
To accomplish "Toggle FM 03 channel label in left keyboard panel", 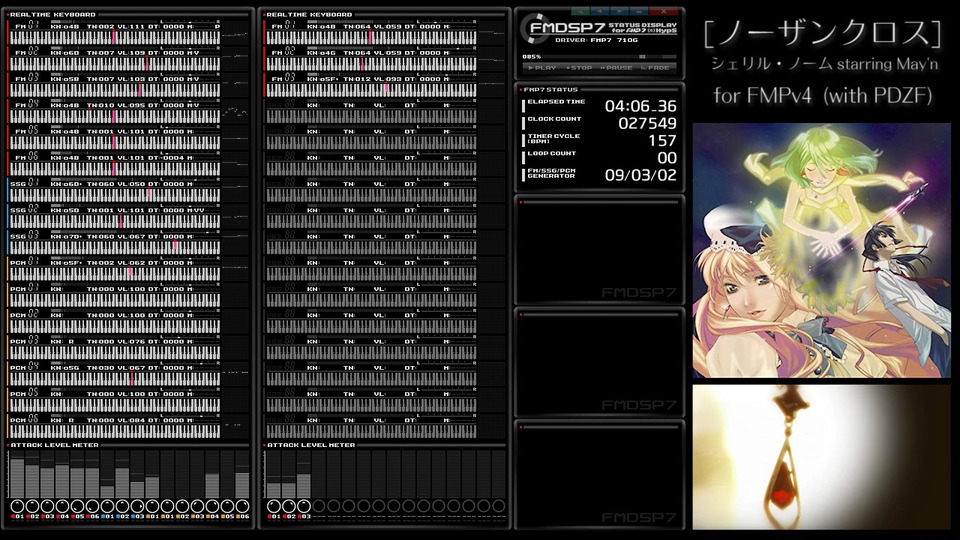I will point(26,78).
